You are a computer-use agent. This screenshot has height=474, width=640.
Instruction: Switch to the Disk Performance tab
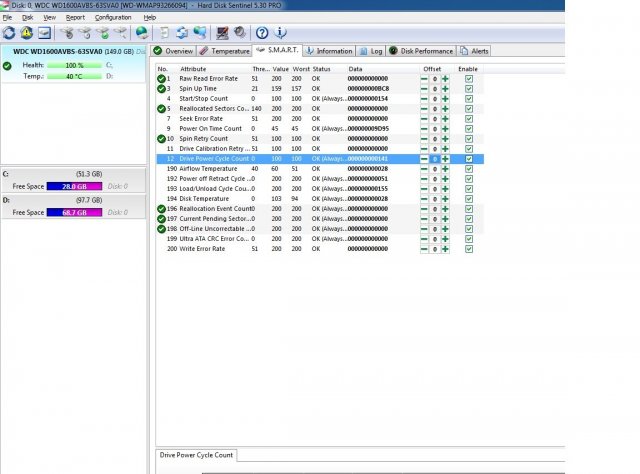click(421, 50)
